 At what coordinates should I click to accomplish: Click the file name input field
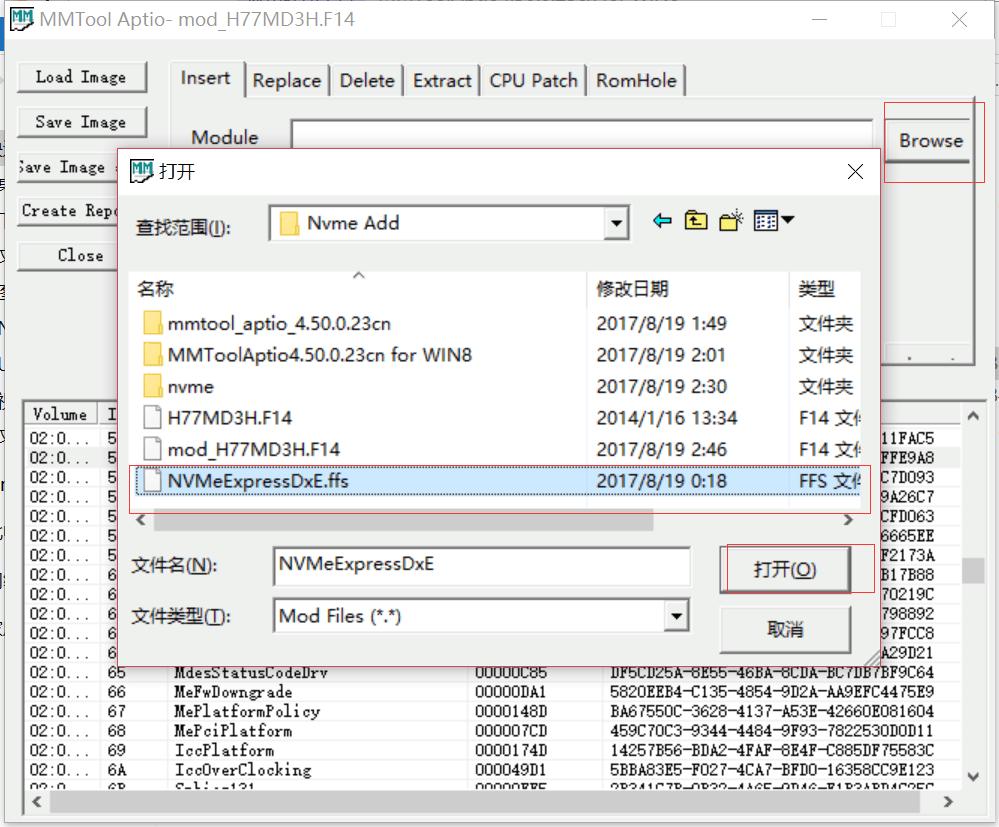tap(480, 565)
